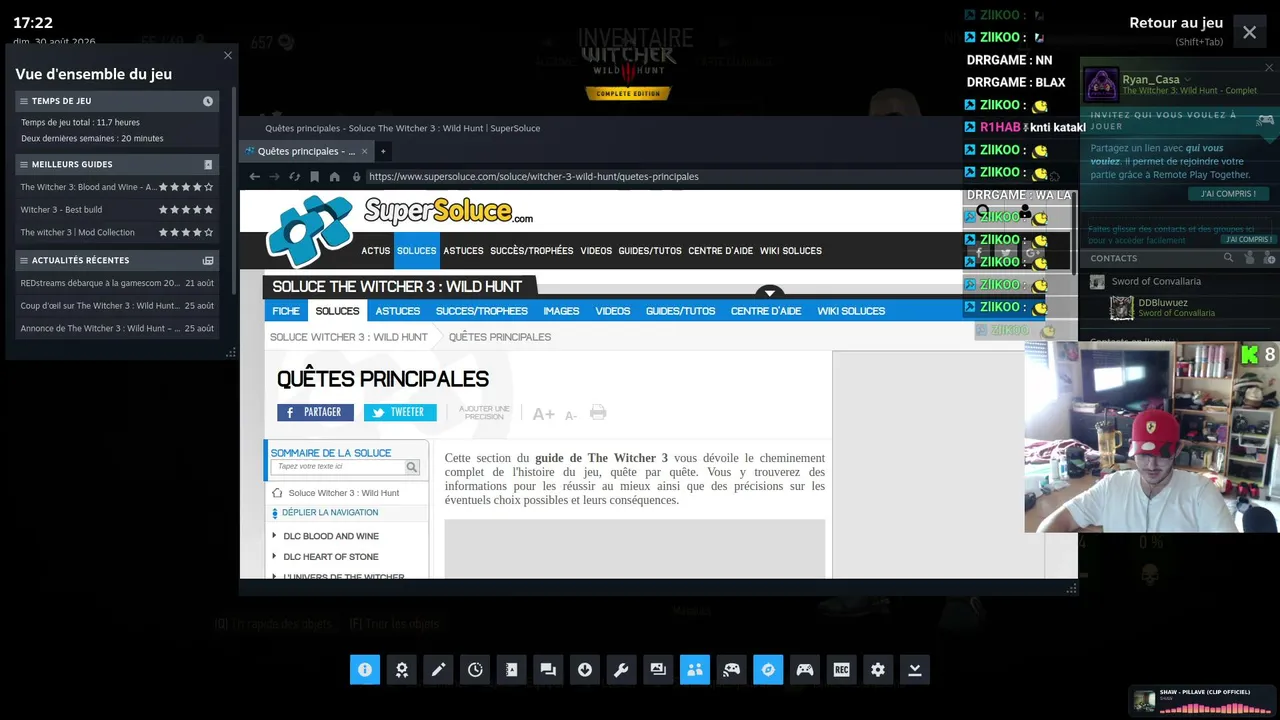Click the Ryan_Casa profile avatar

(x=1101, y=84)
